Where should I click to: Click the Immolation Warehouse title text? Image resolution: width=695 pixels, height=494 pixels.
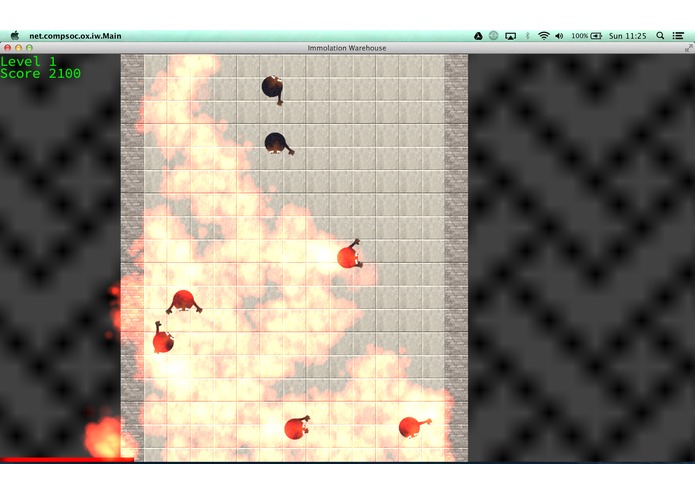pyautogui.click(x=347, y=48)
